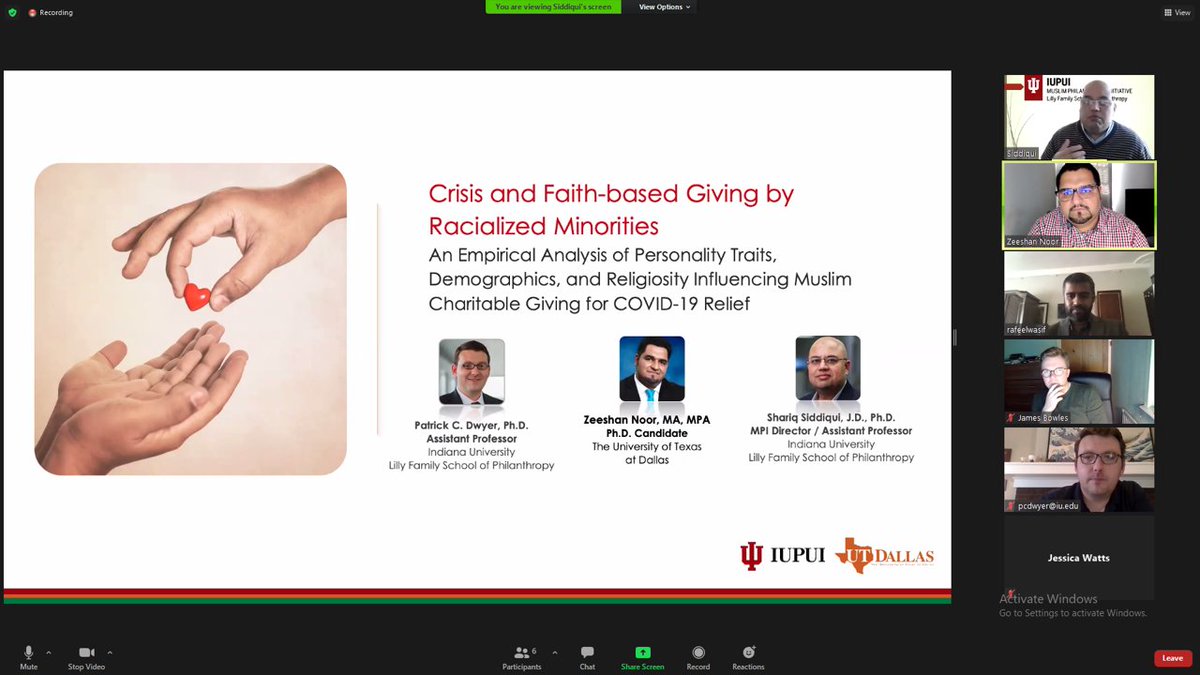Click the 'Shariq Siddiqui, J.D., Ph.D.' name text
This screenshot has height=675, width=1200.
pyautogui.click(x=831, y=417)
